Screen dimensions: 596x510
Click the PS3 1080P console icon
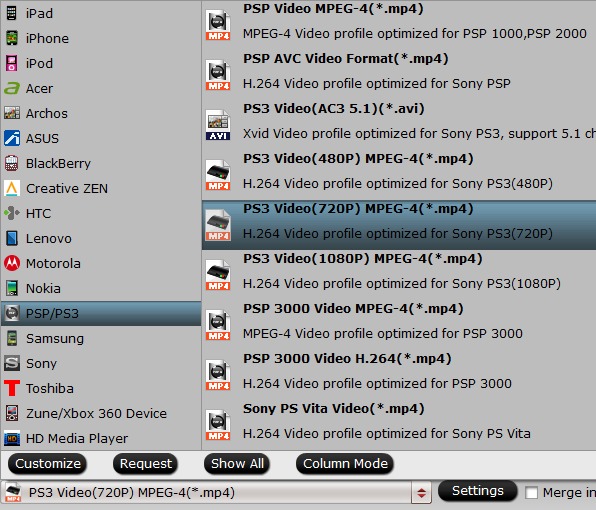coord(218,275)
